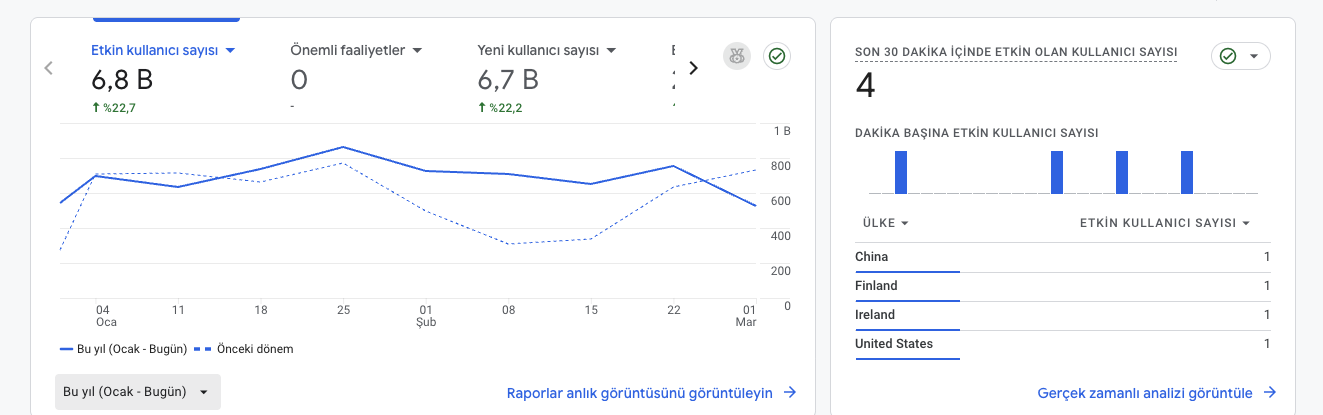This screenshot has height=415, width=1323.
Task: Click the previous metrics chevron arrow
Action: 48,68
